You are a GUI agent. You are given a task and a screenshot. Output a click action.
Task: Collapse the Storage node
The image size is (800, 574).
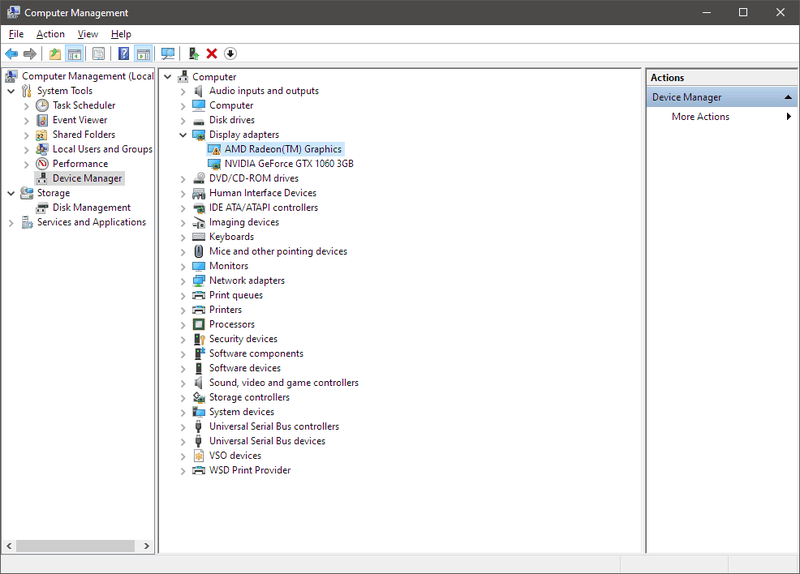click(11, 193)
